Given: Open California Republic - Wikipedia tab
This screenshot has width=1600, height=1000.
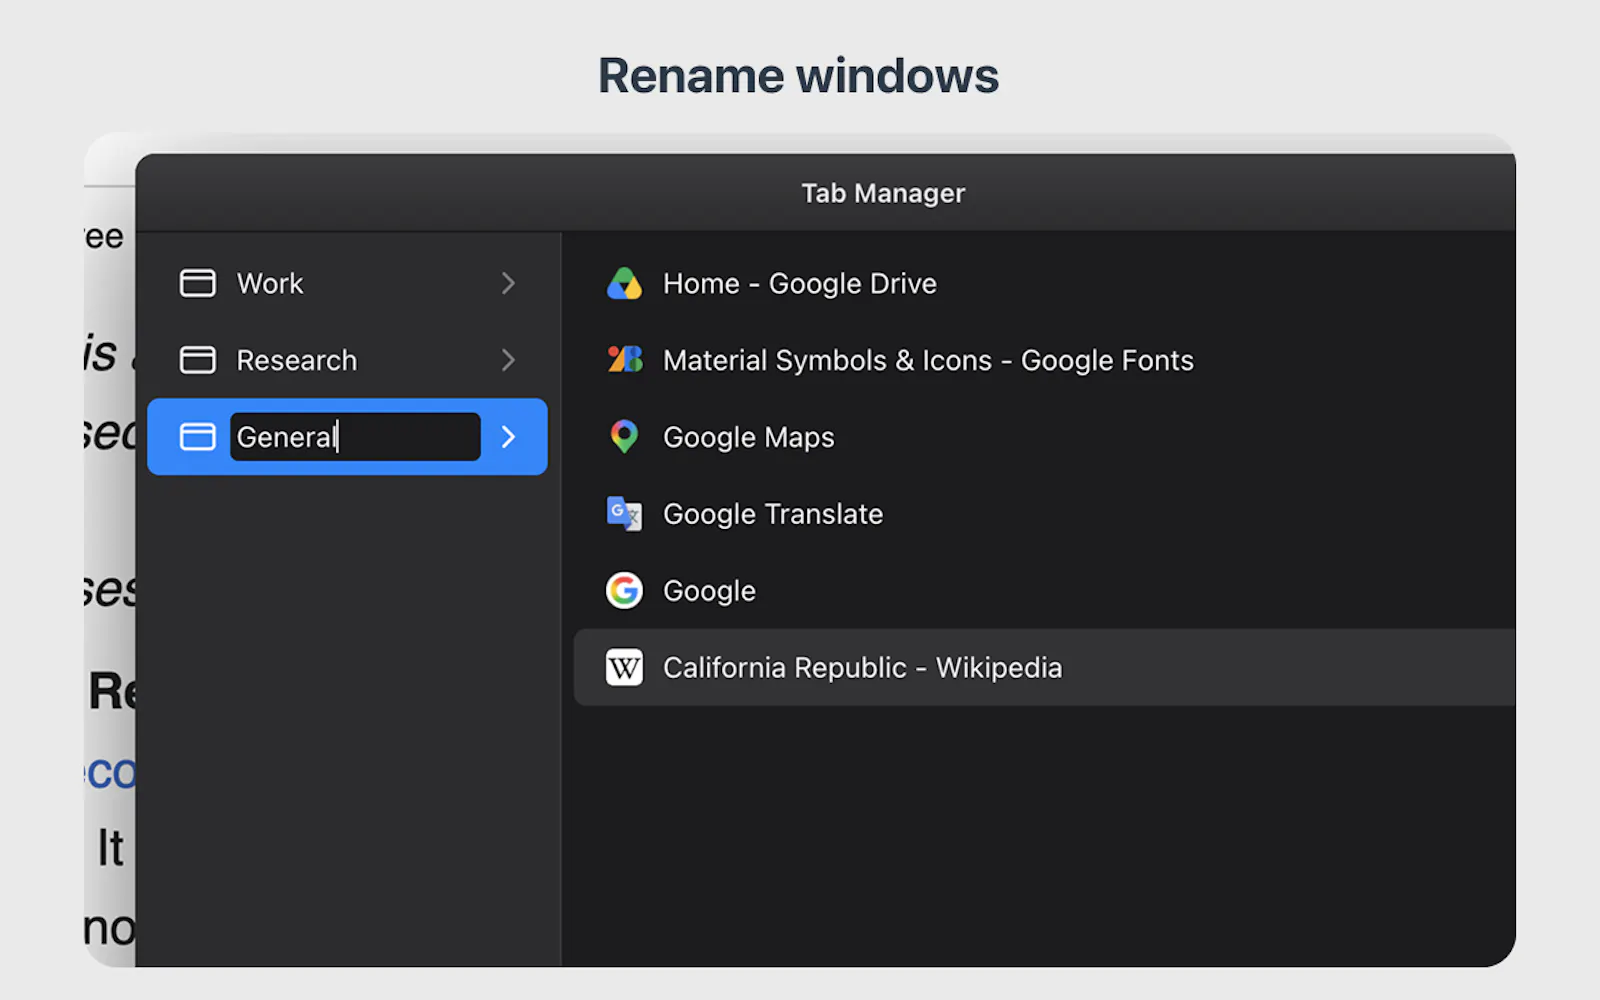Looking at the screenshot, I should 1044,668.
